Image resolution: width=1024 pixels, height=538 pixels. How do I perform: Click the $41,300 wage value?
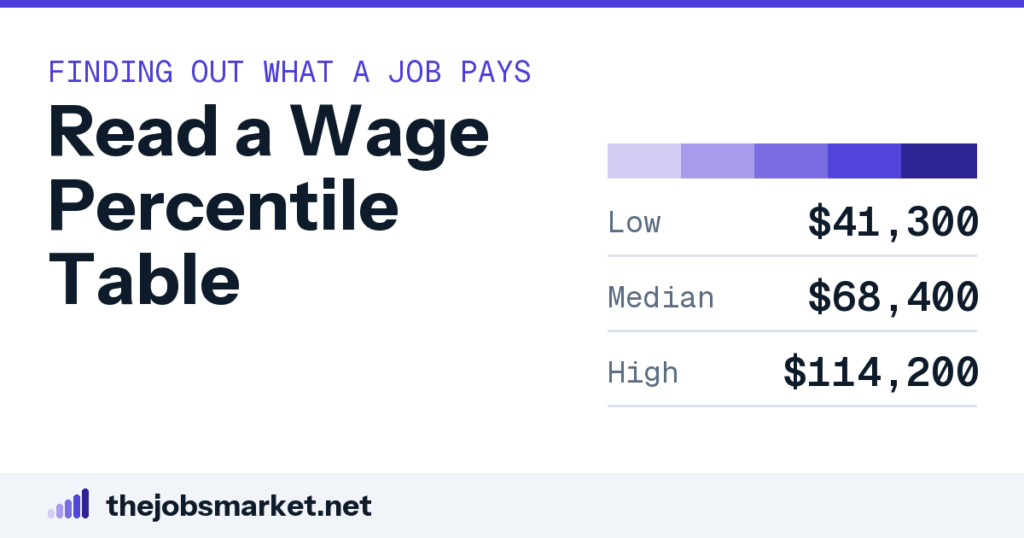893,222
